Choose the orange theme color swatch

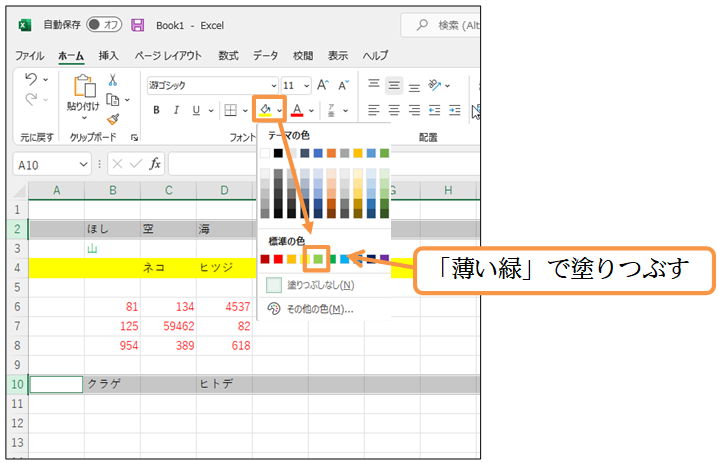[331, 153]
